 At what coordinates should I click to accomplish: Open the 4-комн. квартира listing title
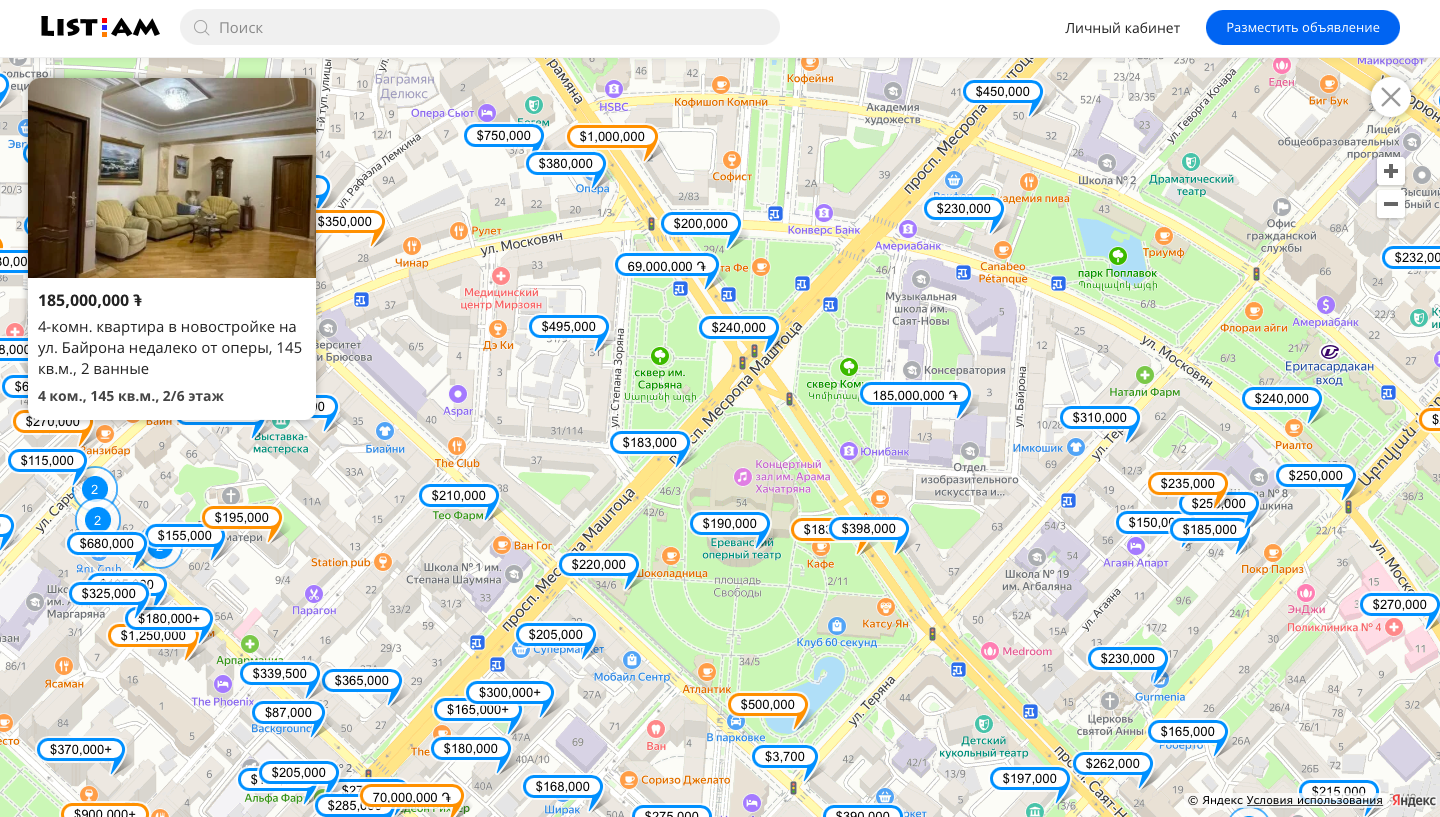pos(170,347)
